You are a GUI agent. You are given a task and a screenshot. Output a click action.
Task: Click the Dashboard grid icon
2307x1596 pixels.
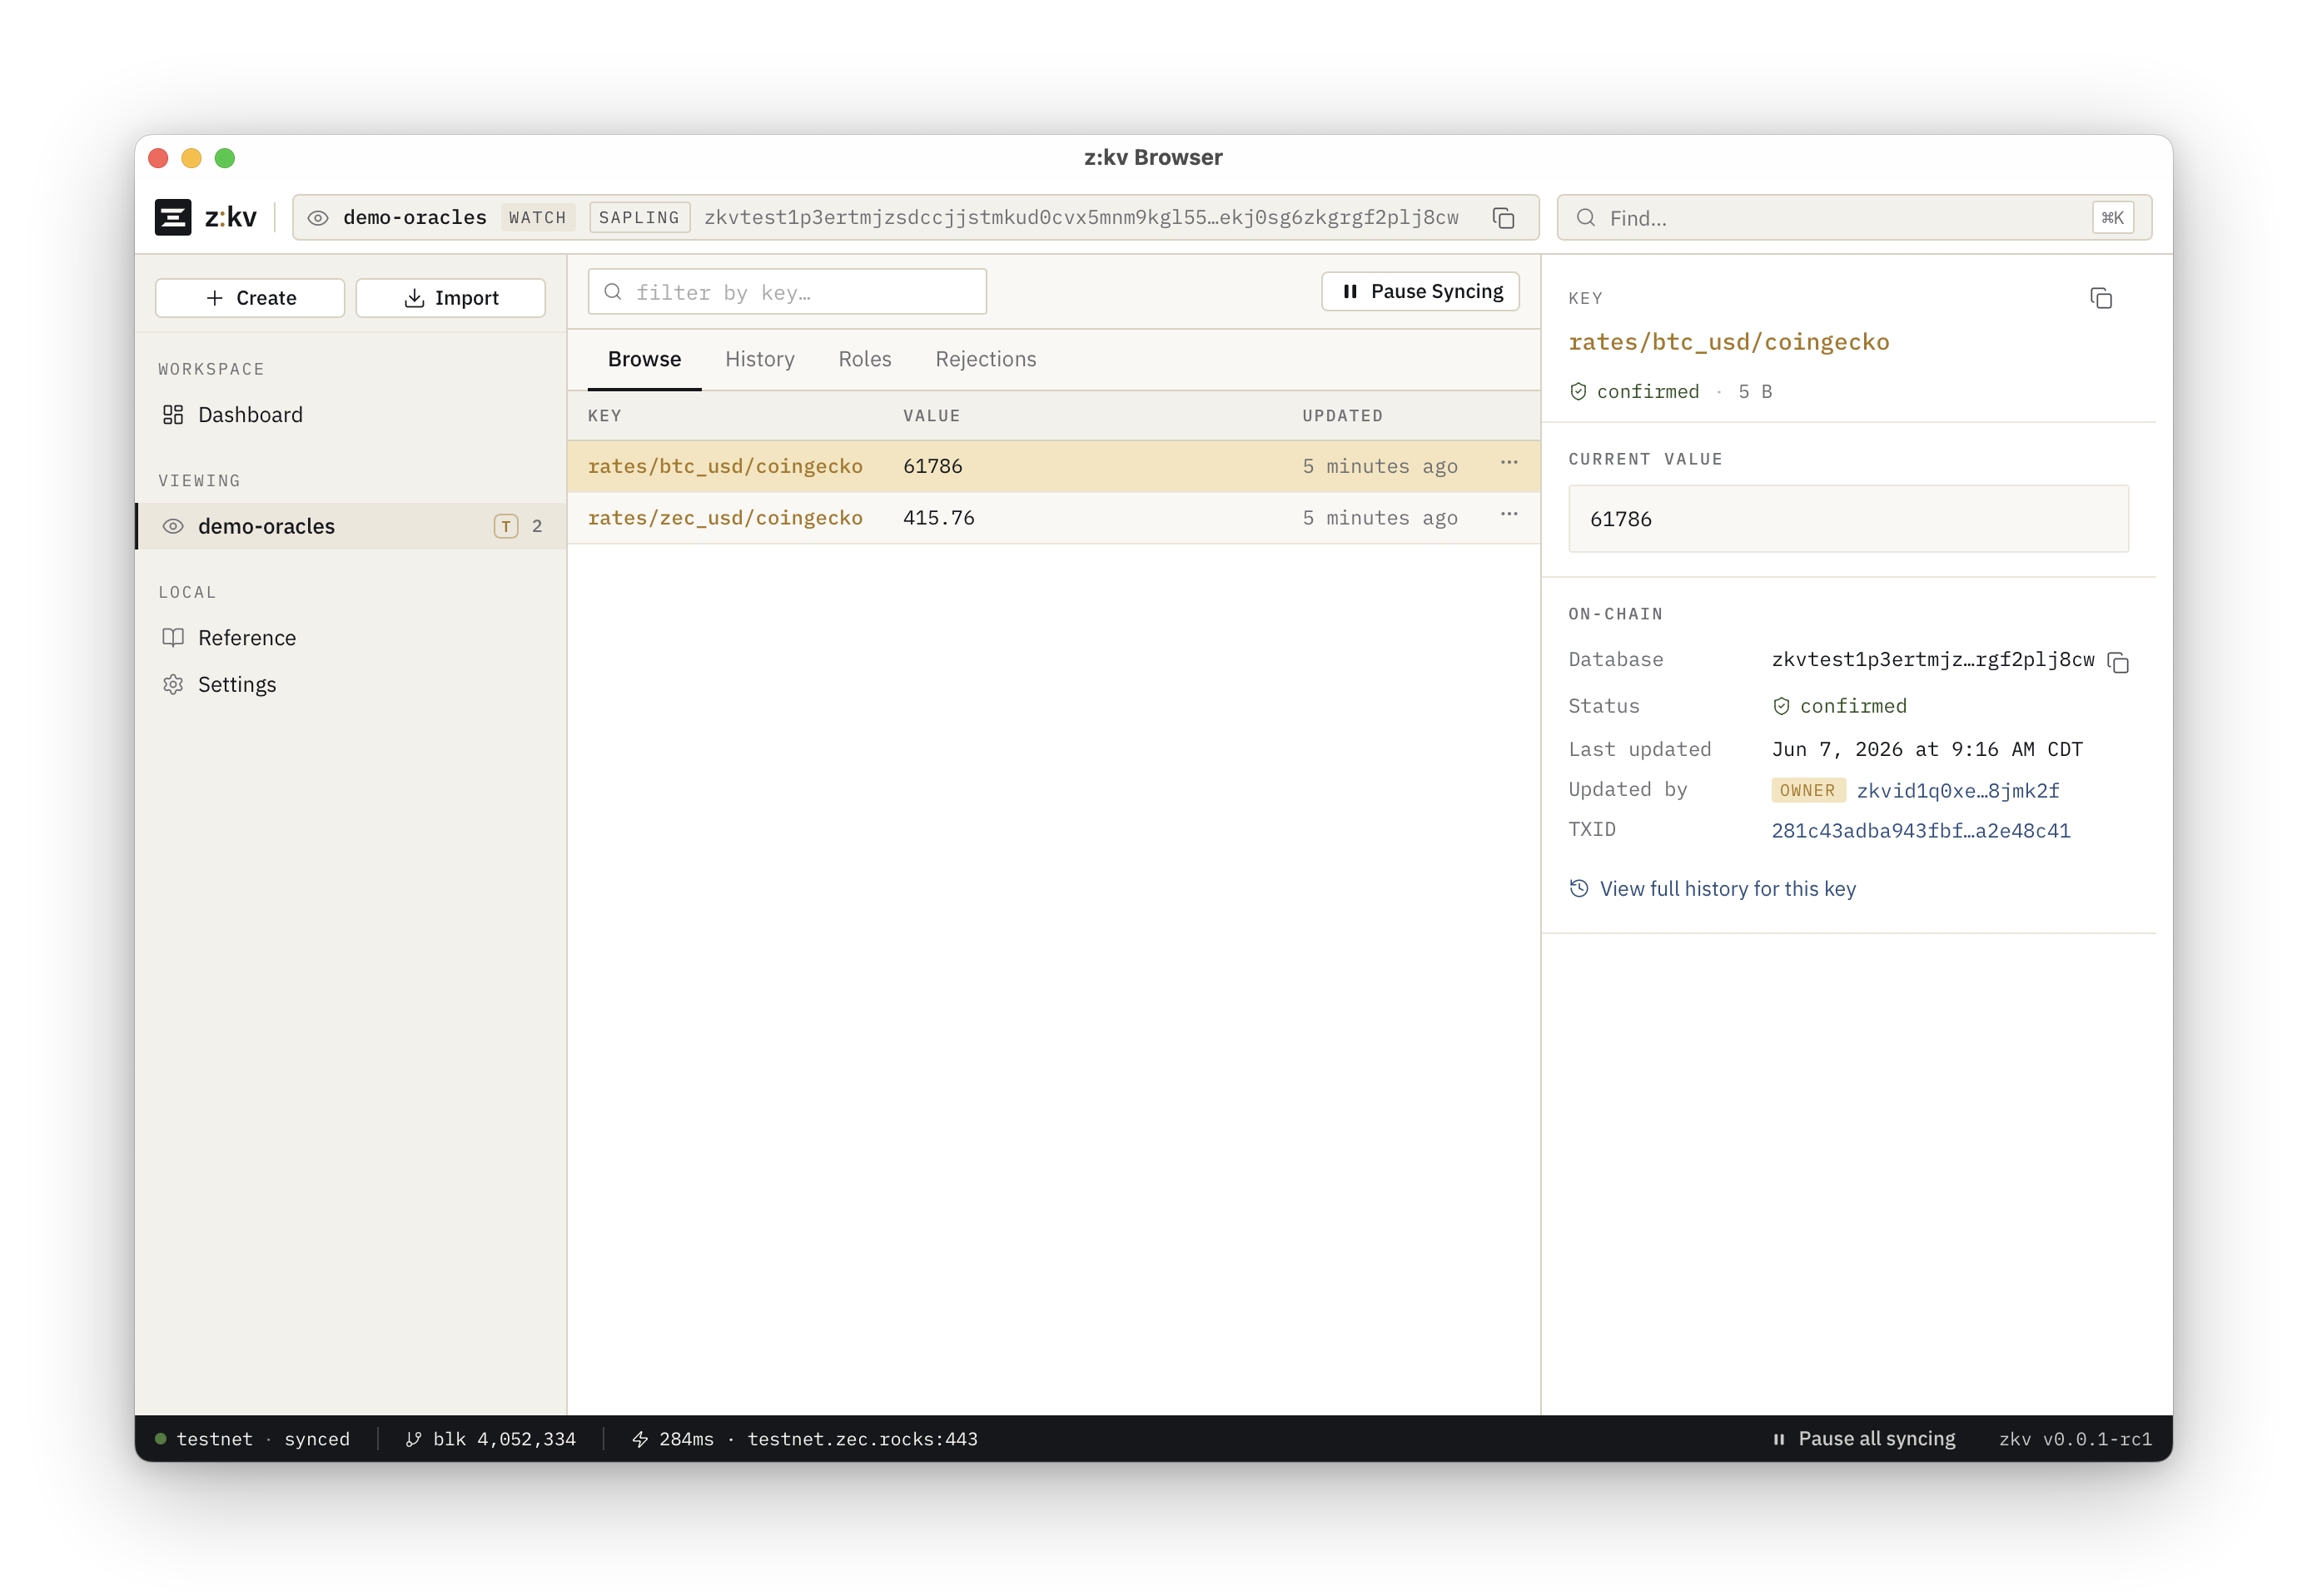tap(173, 415)
